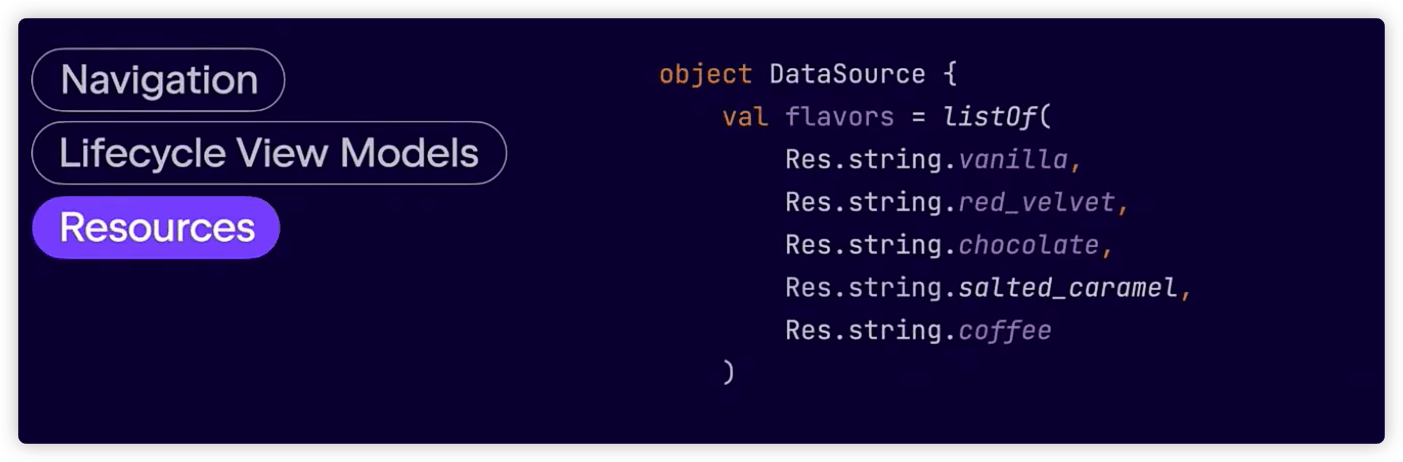Viewport: 1403px width, 462px height.
Task: Click the 'salted_caramel' resource identifier
Action: (x=1067, y=288)
